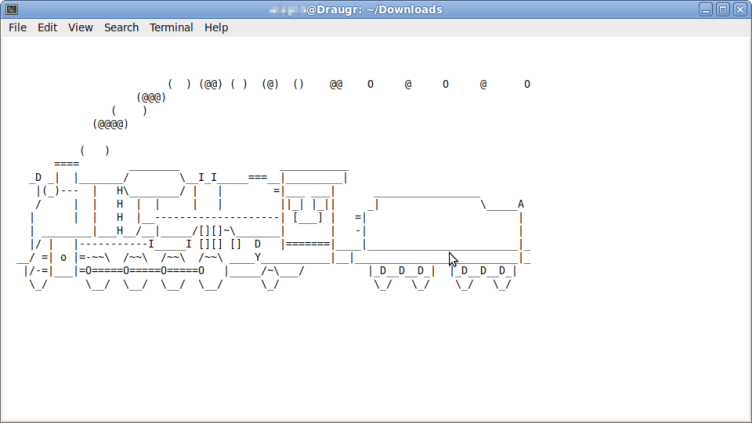
Task: Open the View menu
Action: pyautogui.click(x=80, y=28)
